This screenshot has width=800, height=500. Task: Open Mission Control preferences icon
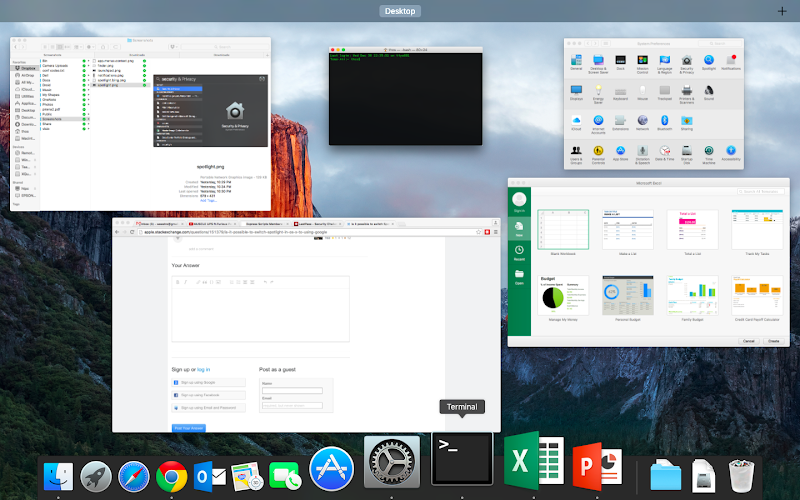642,64
